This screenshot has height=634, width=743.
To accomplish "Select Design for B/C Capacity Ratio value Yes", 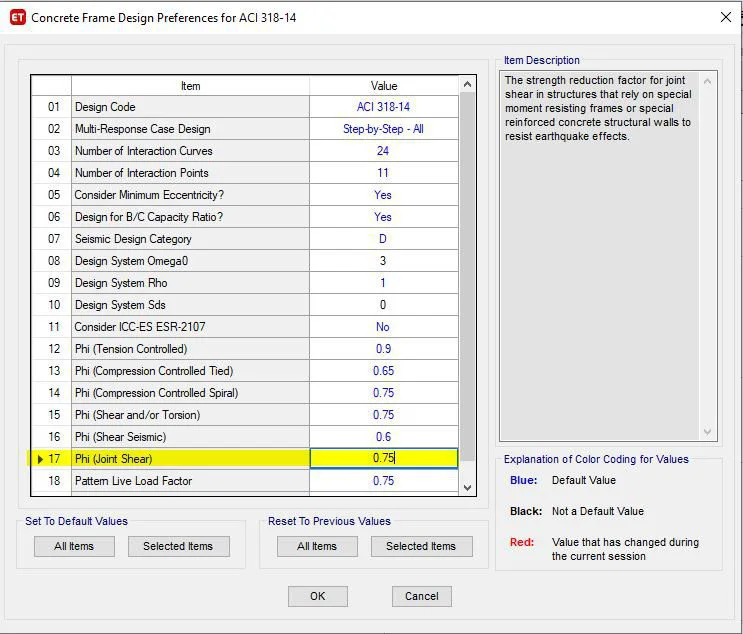I will click(x=384, y=217).
